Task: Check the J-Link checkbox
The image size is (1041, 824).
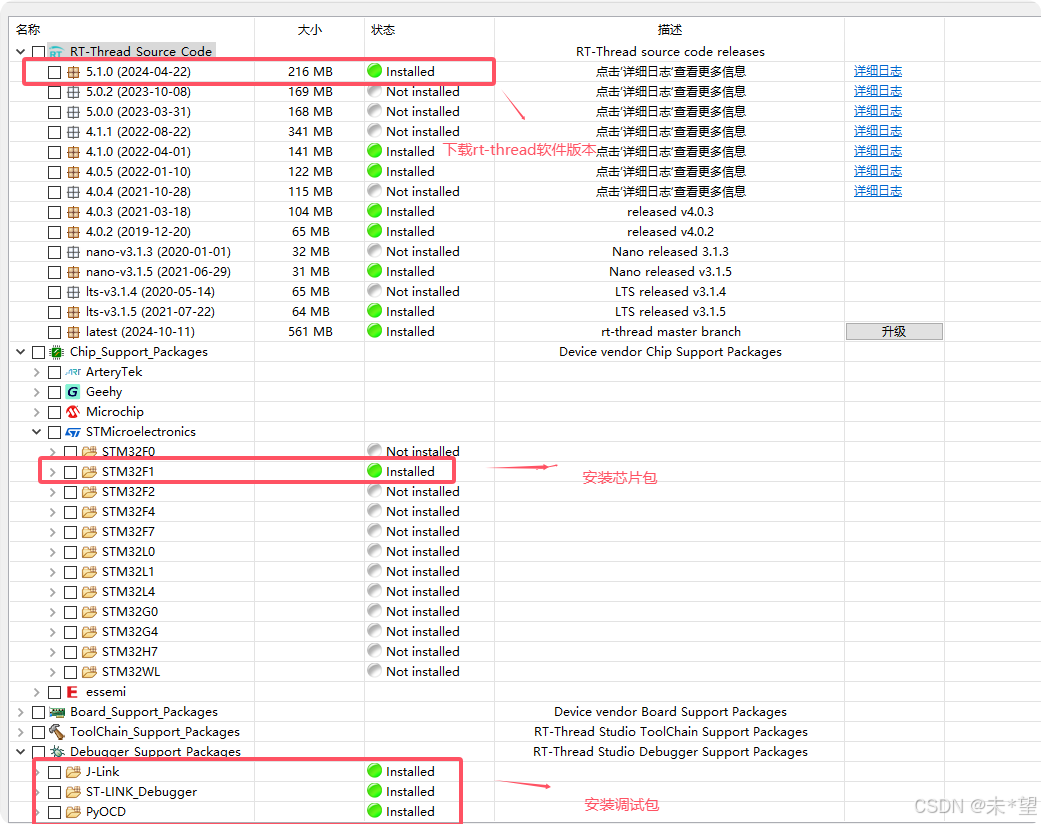Action: click(x=54, y=772)
